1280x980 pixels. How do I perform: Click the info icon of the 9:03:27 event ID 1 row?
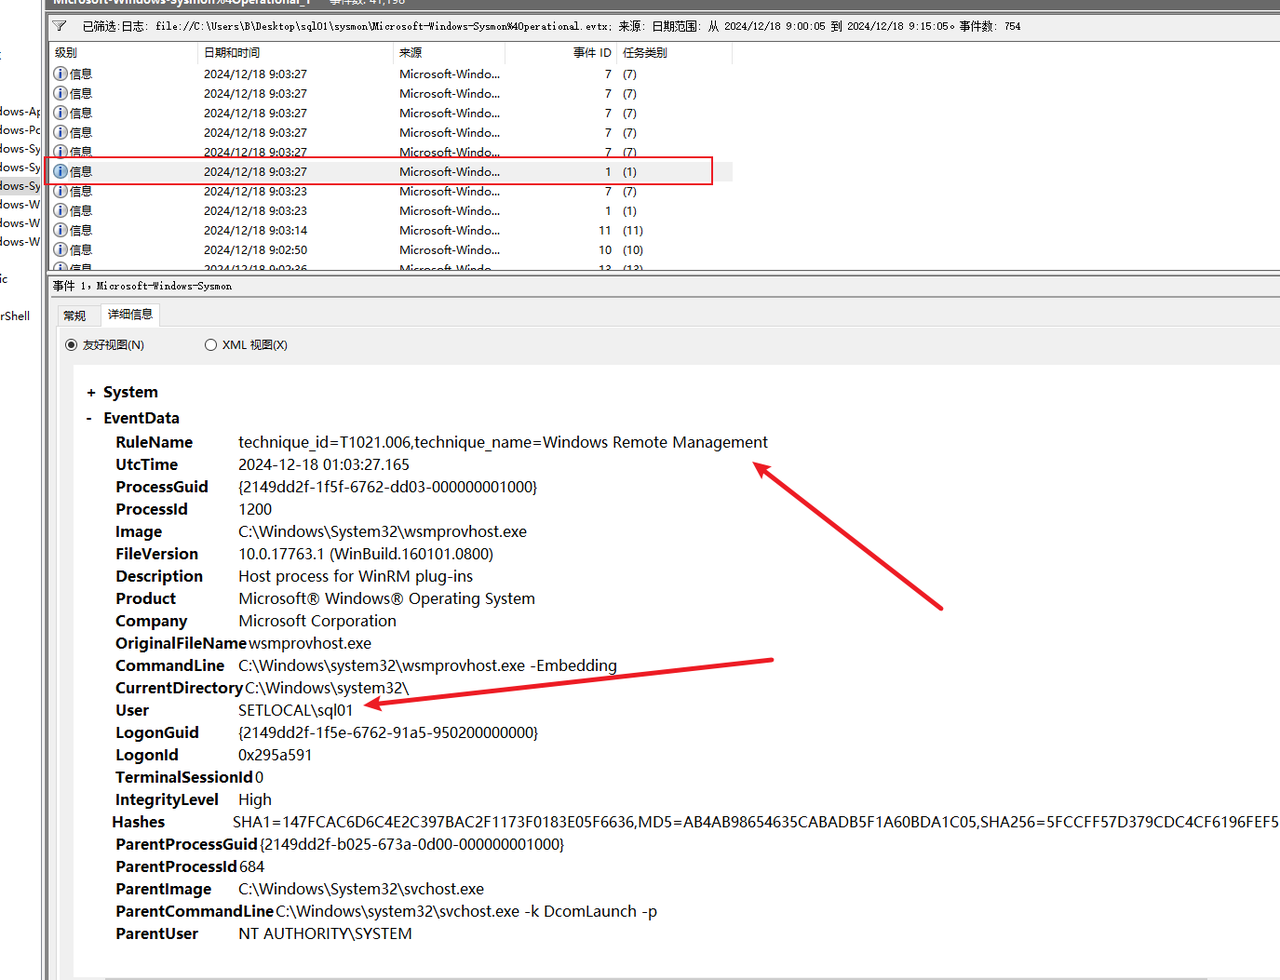pyautogui.click(x=60, y=172)
